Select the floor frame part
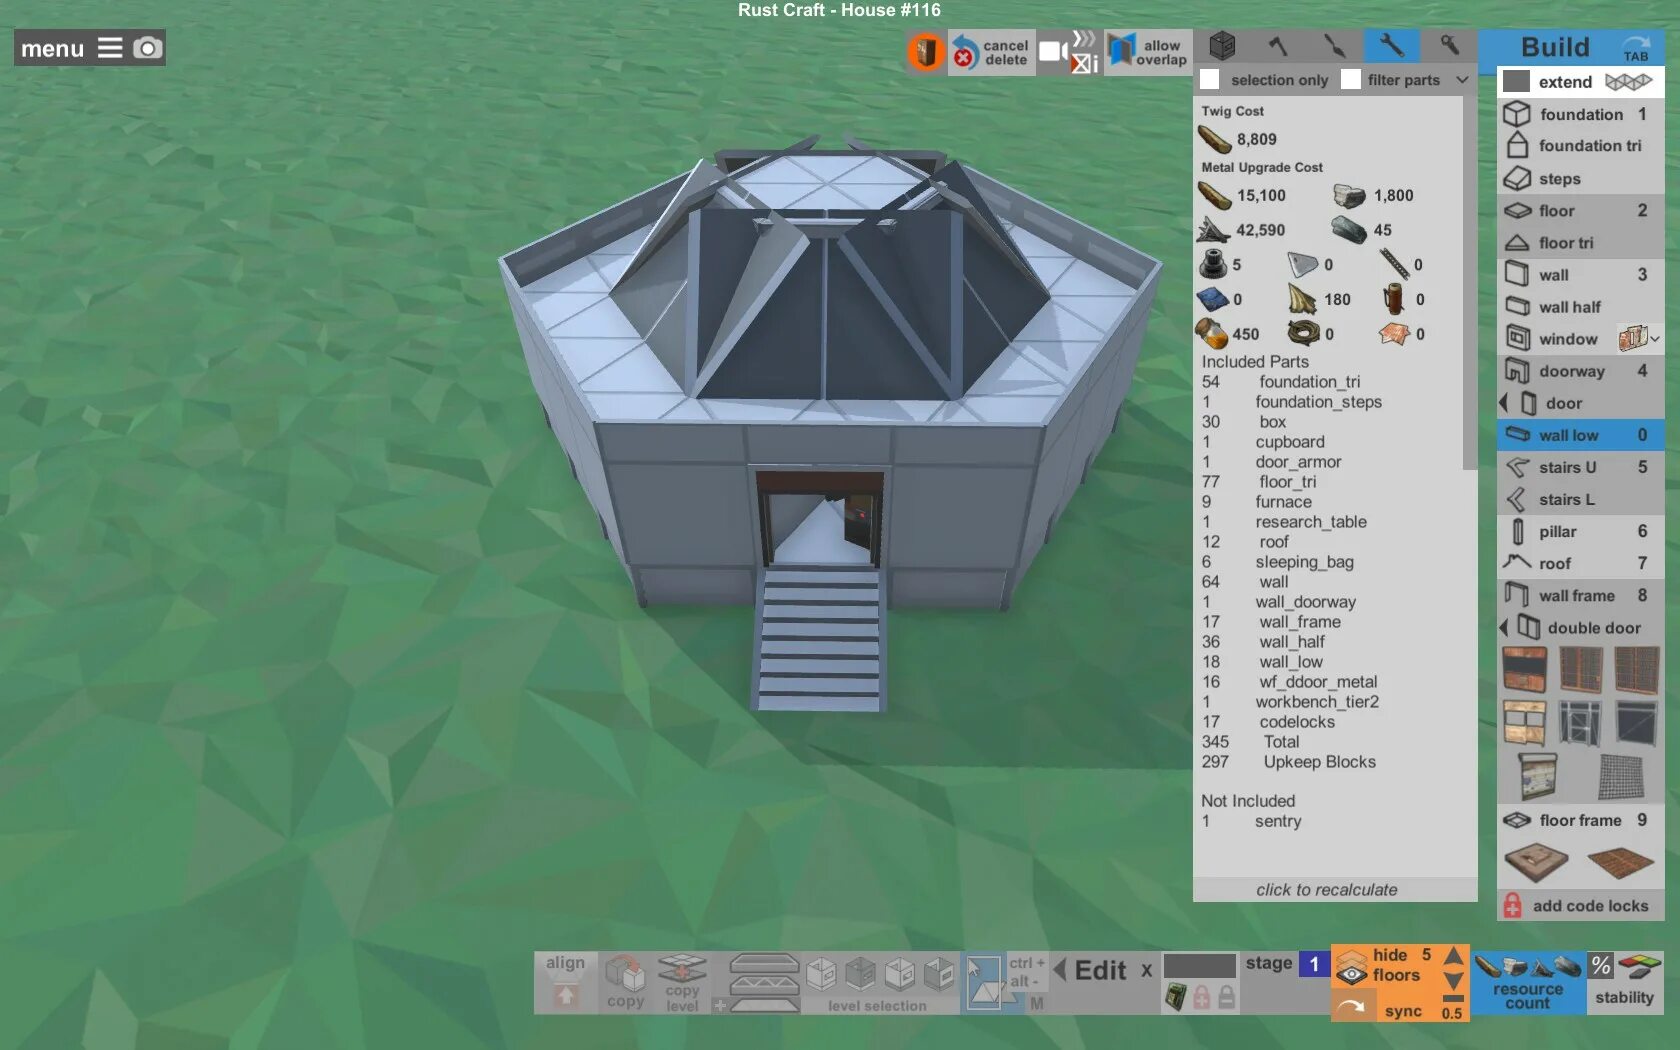 [x=1581, y=820]
